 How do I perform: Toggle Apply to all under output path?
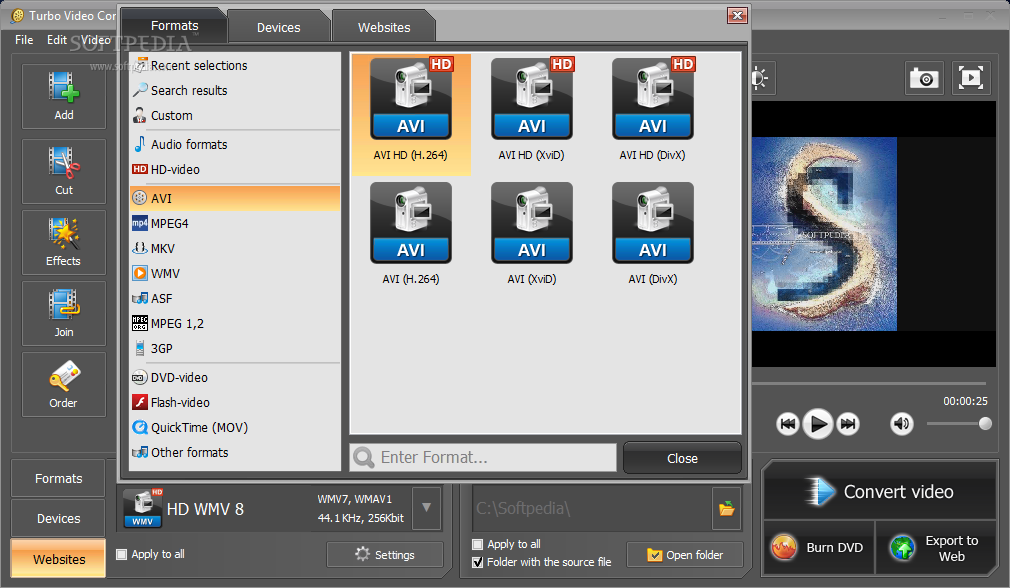click(x=477, y=544)
